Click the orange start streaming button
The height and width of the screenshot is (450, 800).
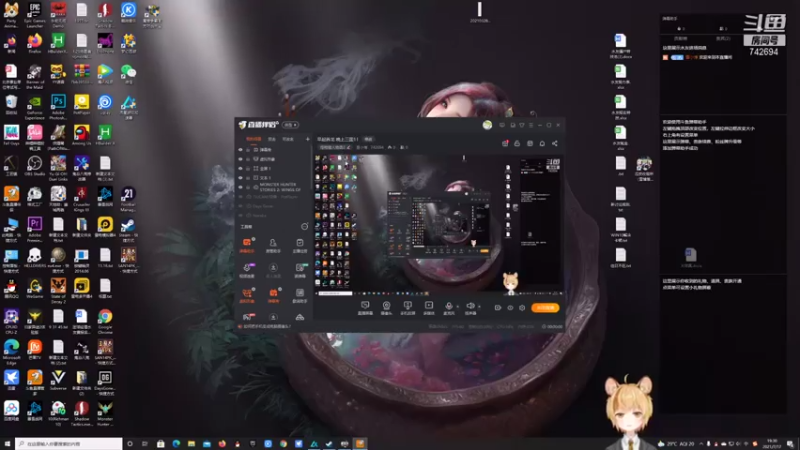pos(545,308)
